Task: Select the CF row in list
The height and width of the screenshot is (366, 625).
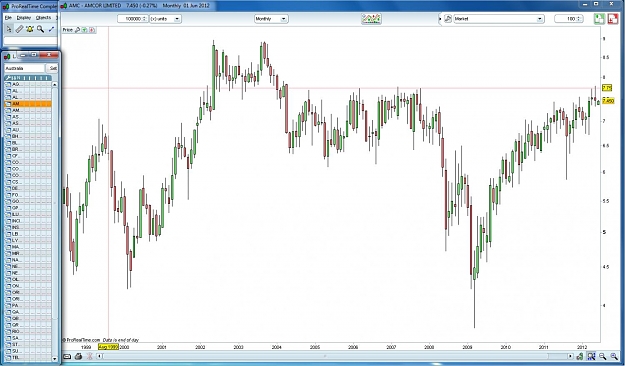Action: [x=28, y=156]
